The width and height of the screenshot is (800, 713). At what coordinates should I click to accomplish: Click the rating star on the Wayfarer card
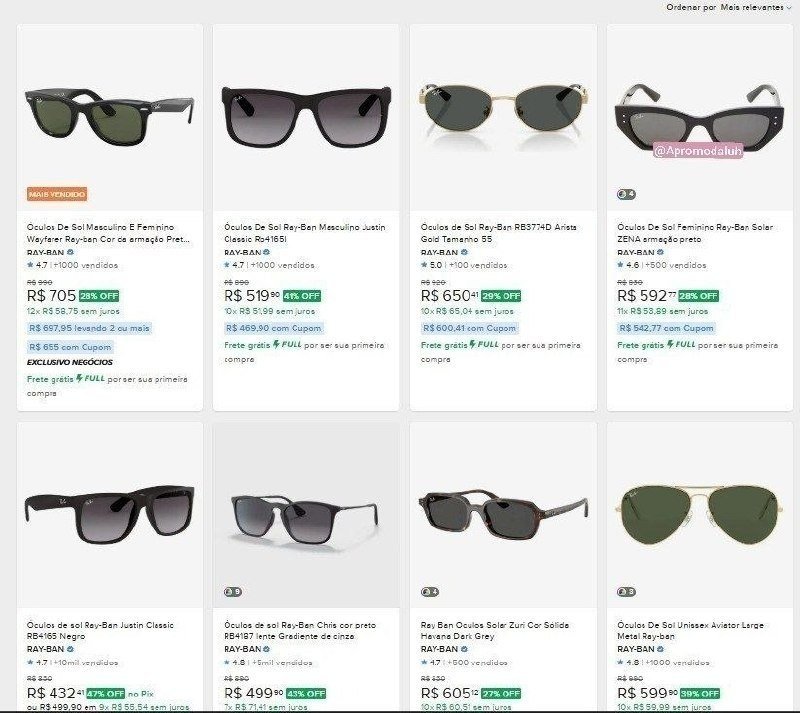pos(30,265)
